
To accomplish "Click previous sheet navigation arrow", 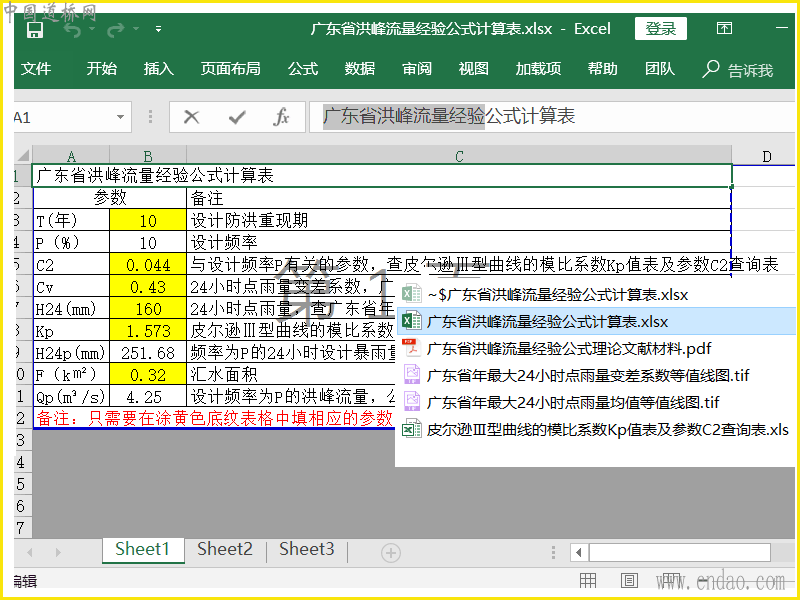I will point(30,552).
